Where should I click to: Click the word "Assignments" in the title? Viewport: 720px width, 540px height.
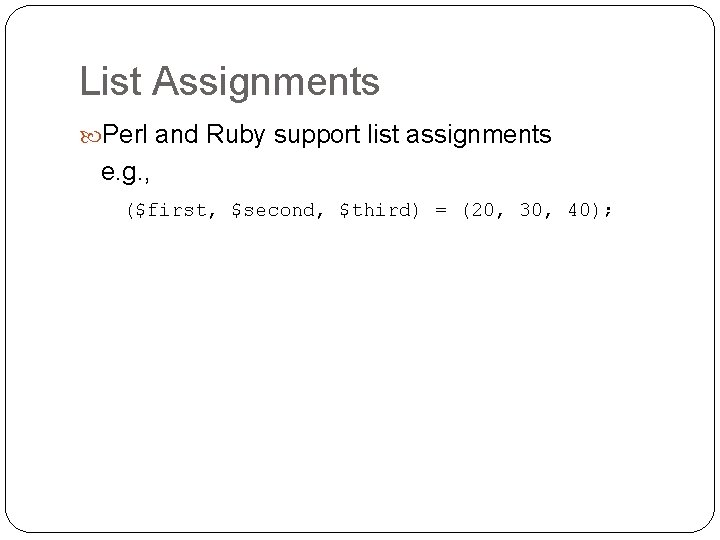266,84
